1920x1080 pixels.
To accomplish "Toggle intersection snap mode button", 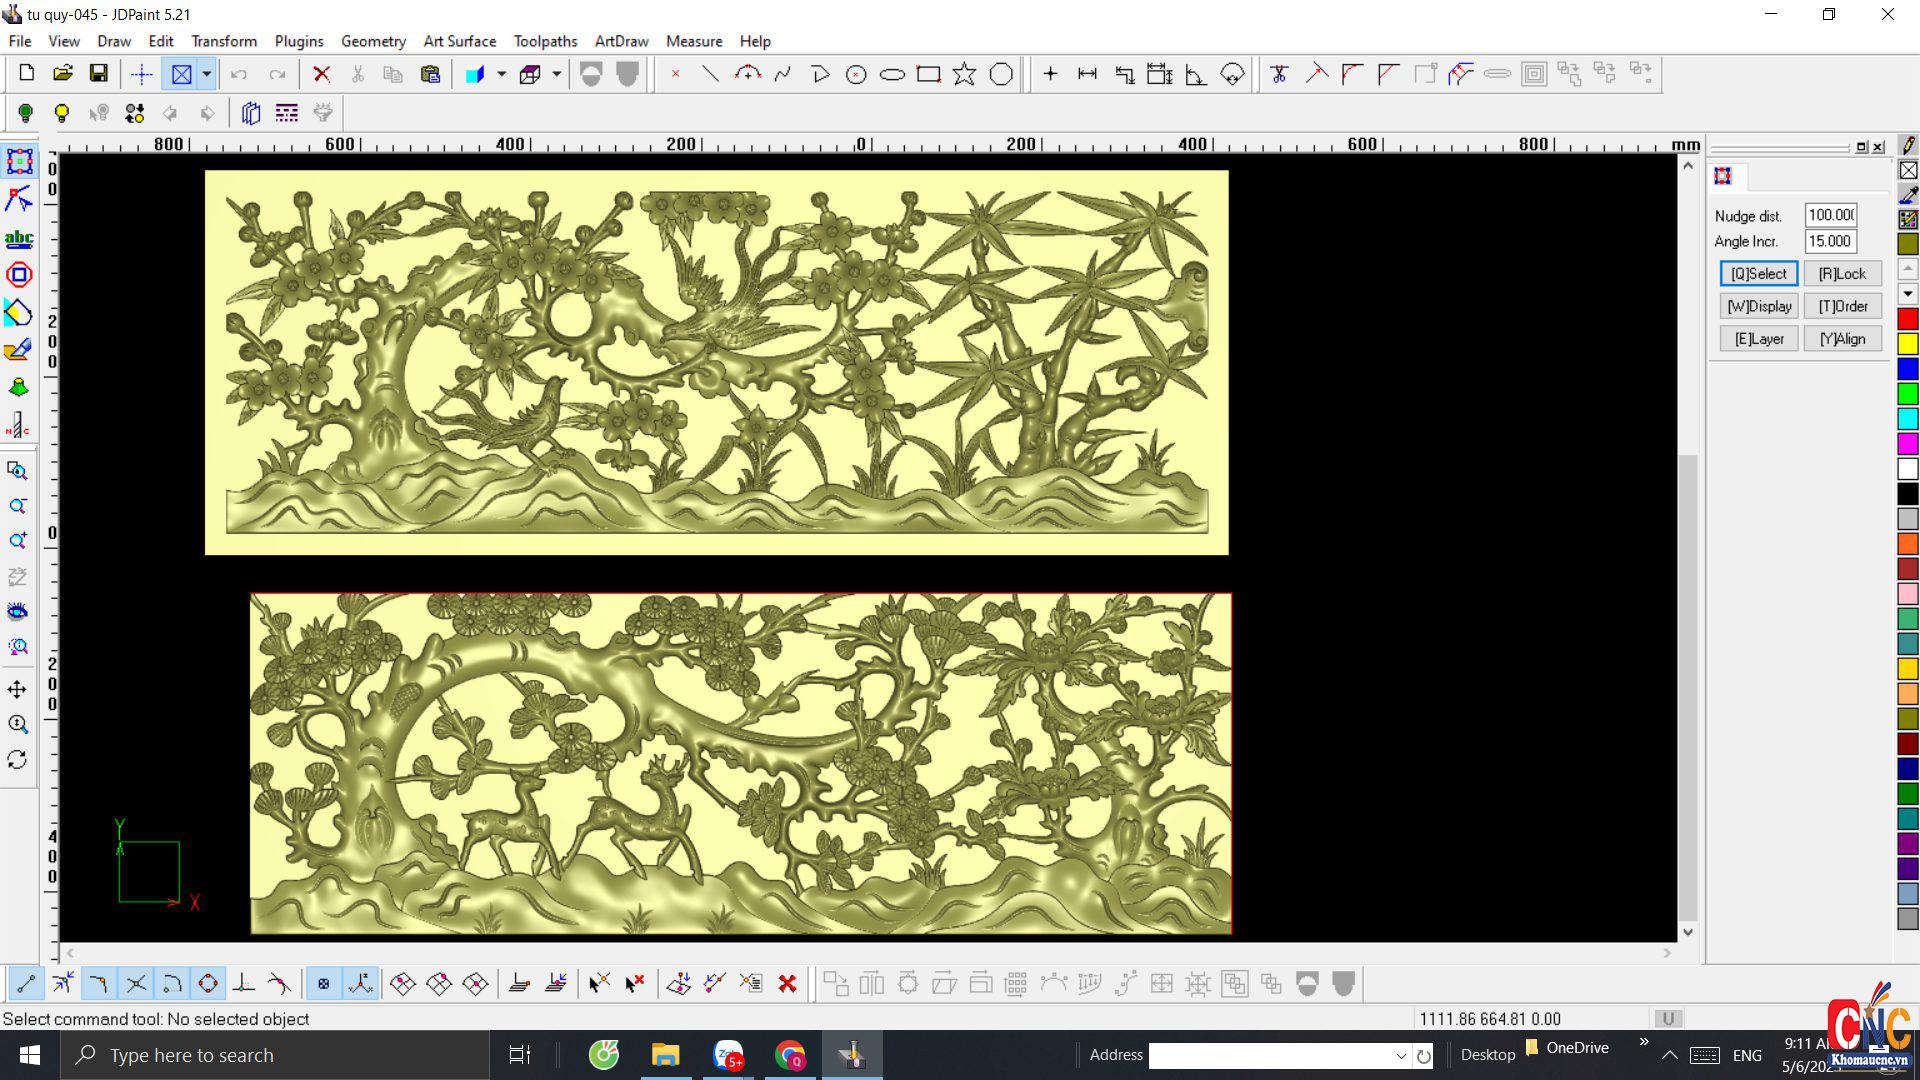I will tap(136, 984).
